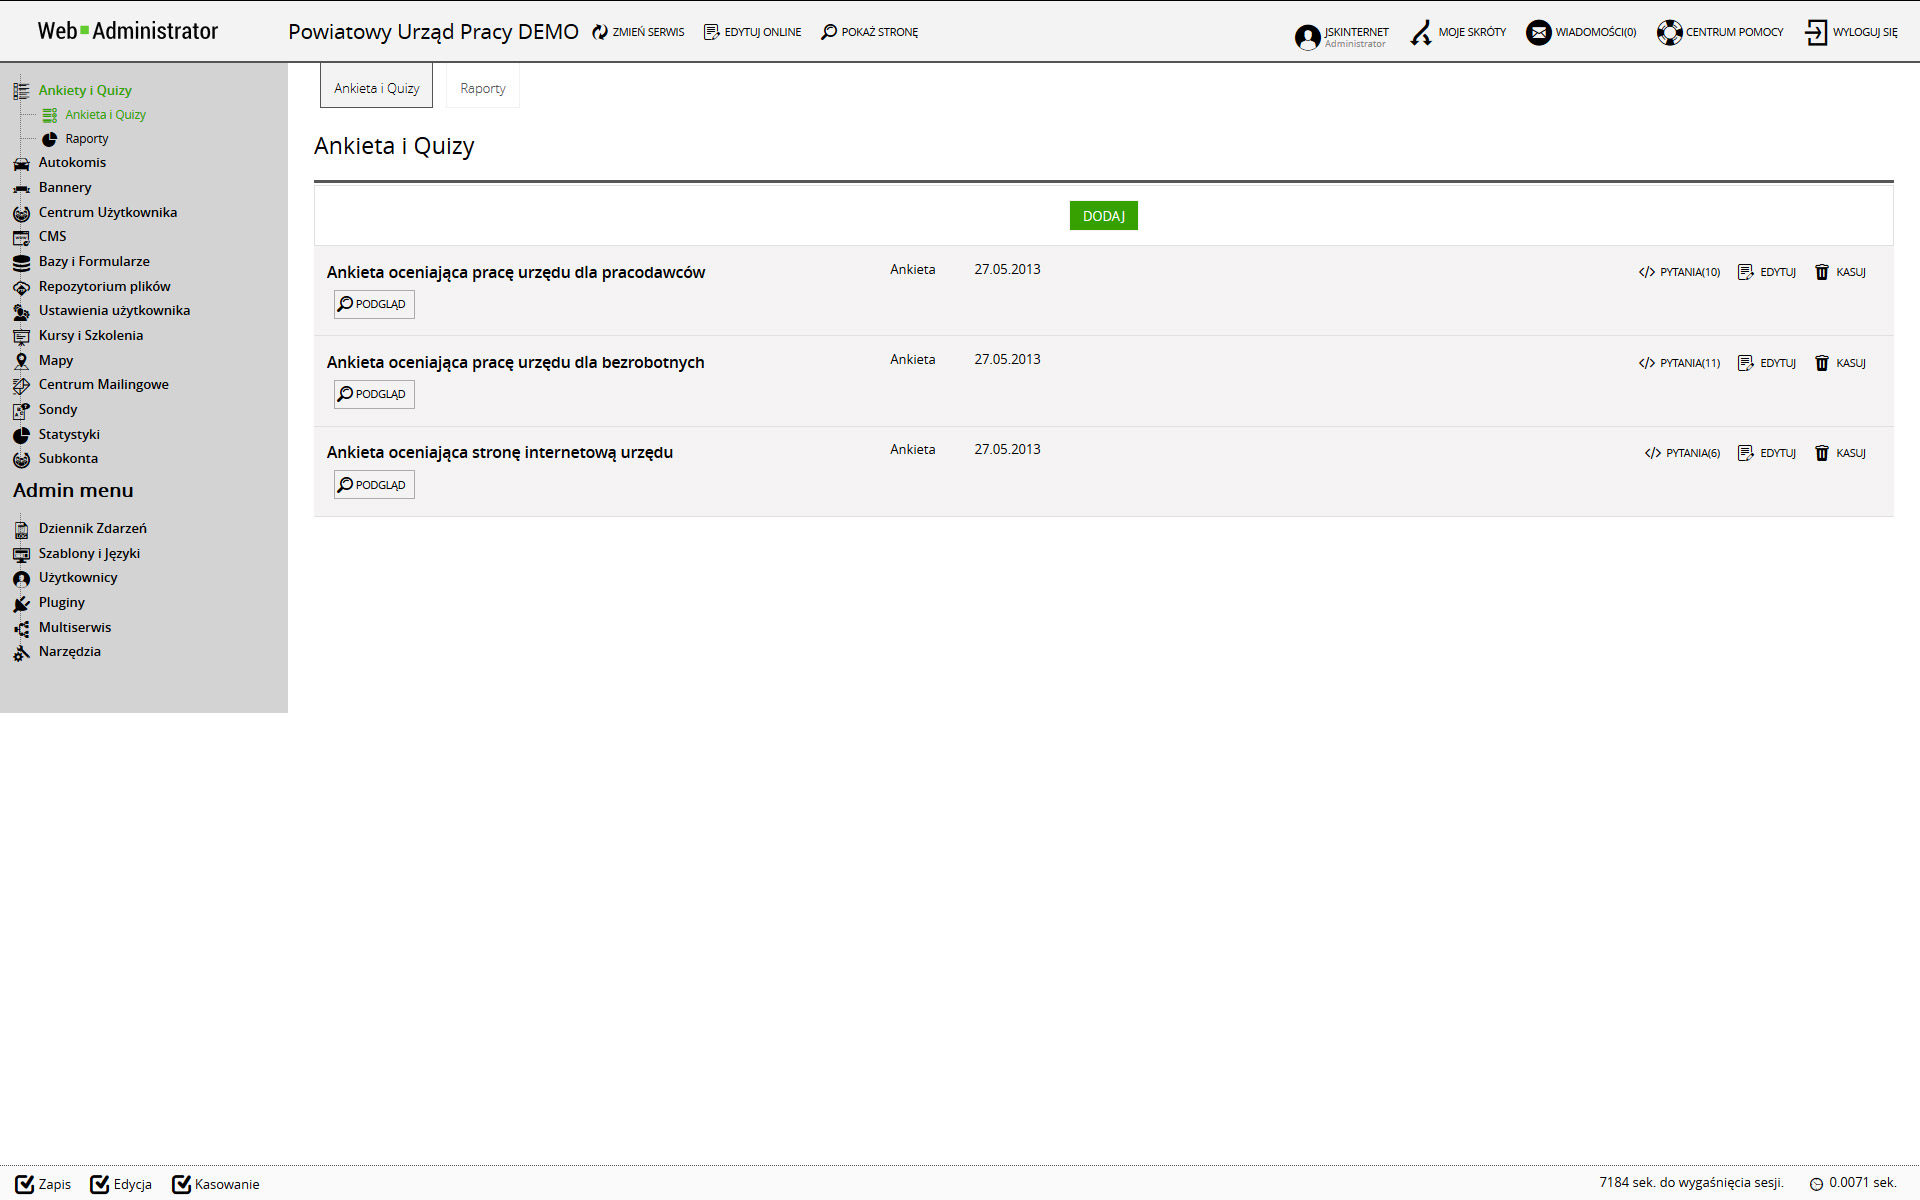Open the Pluginy plug icon
Image resolution: width=1920 pixels, height=1200 pixels.
click(21, 603)
